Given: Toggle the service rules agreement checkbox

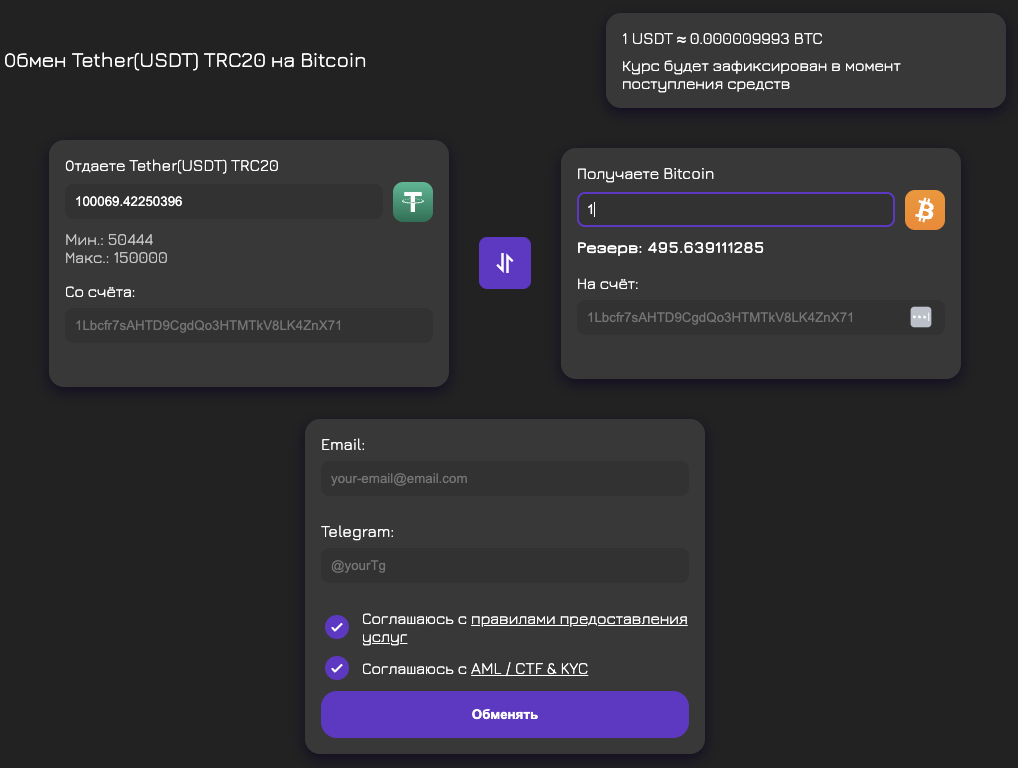Looking at the screenshot, I should coord(337,627).
